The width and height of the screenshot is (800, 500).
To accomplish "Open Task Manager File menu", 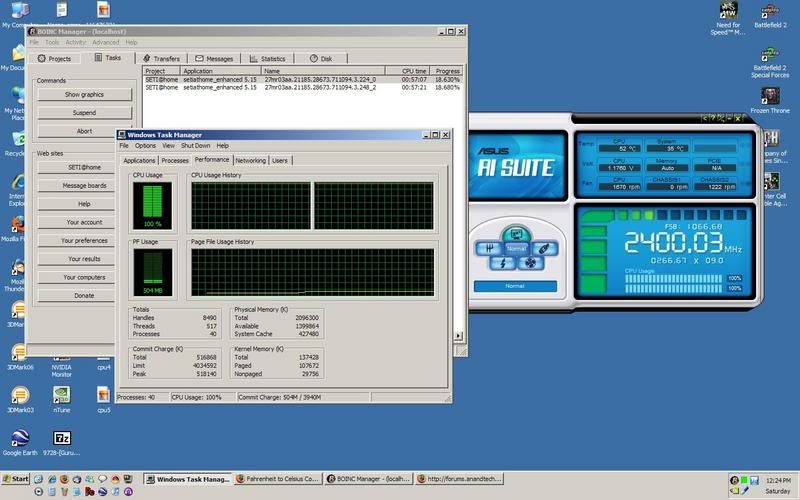I will (123, 145).
